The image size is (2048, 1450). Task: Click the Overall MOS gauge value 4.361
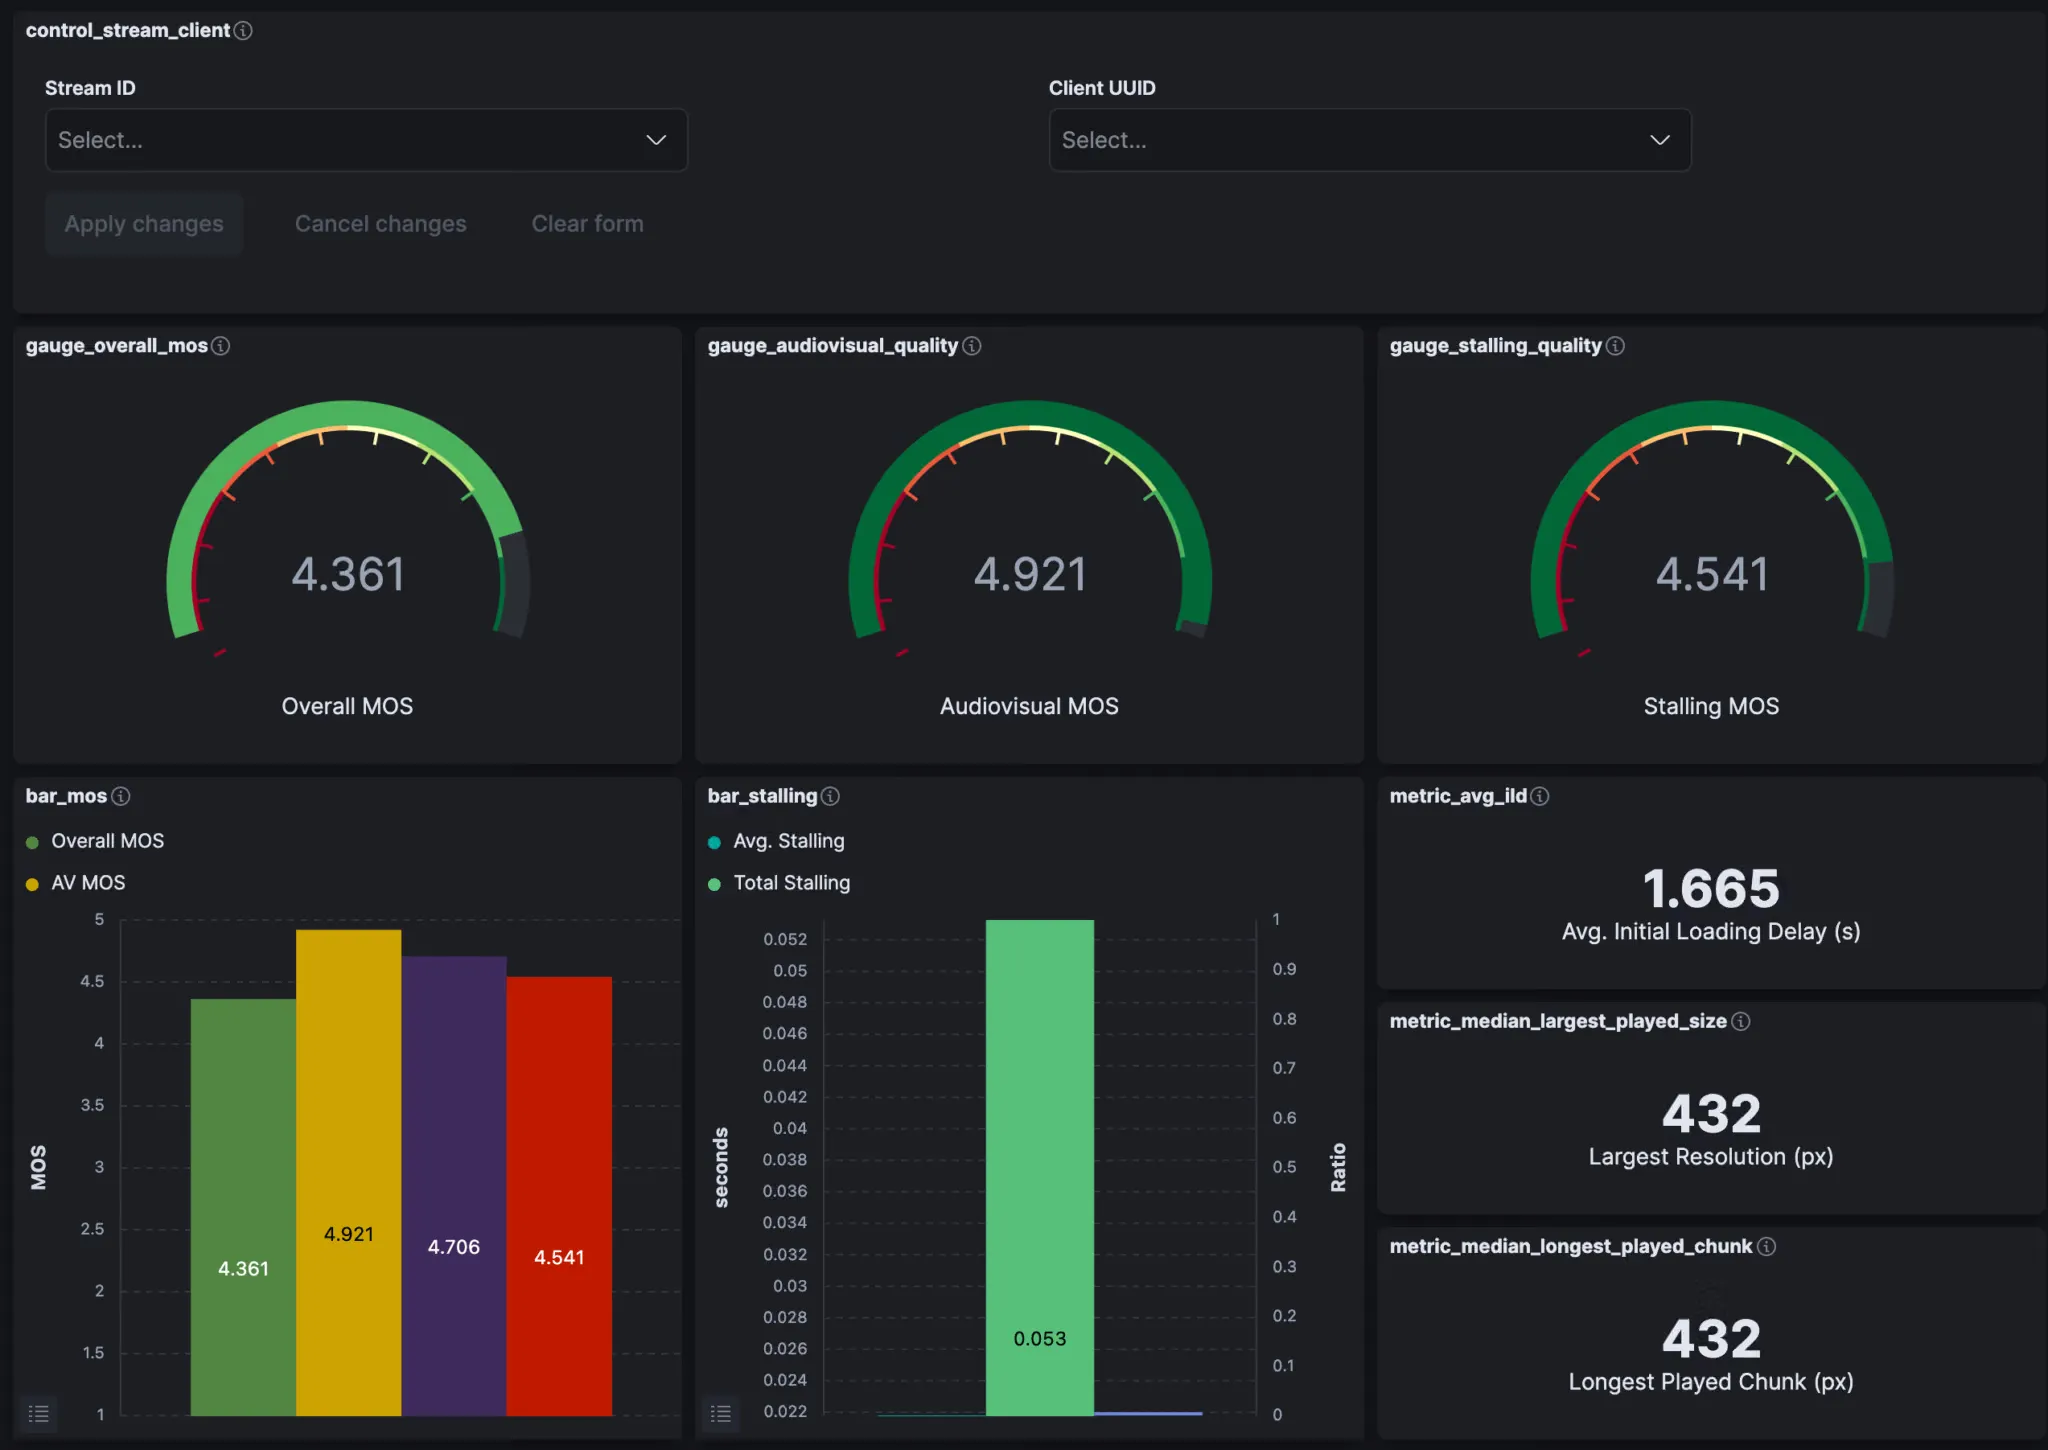coord(348,575)
